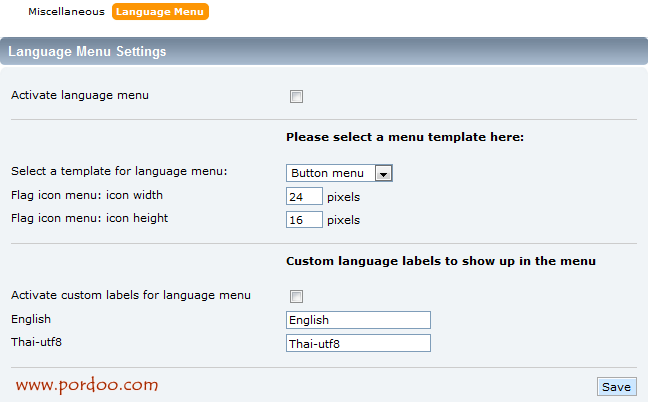Select the orange Language Menu tab

click(160, 12)
